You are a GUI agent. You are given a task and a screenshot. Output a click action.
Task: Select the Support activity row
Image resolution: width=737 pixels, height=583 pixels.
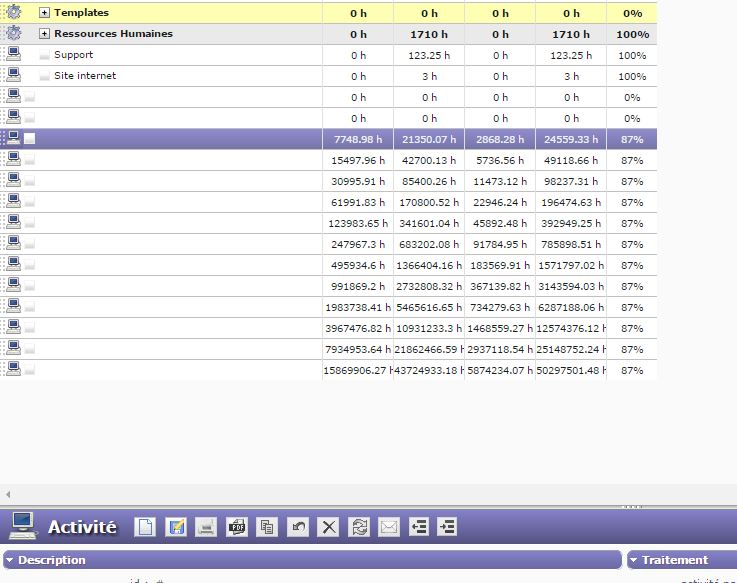point(74,55)
